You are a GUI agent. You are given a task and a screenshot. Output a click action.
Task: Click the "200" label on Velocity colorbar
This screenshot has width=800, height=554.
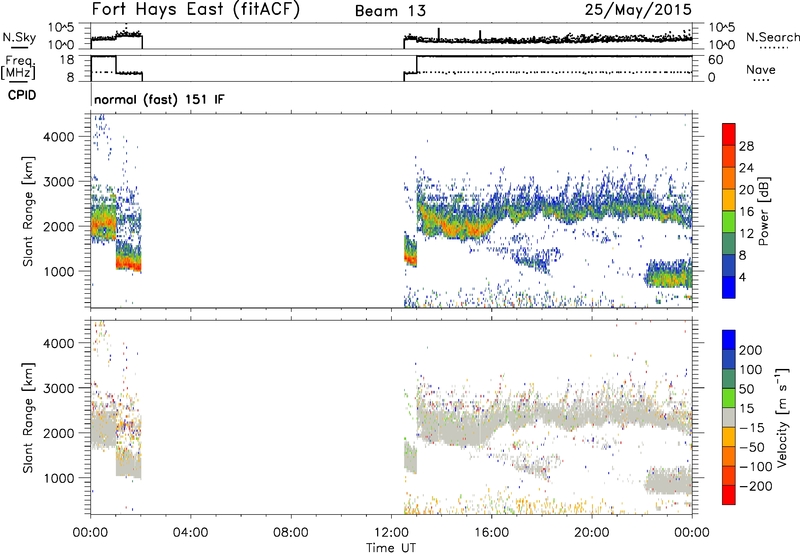click(x=751, y=350)
